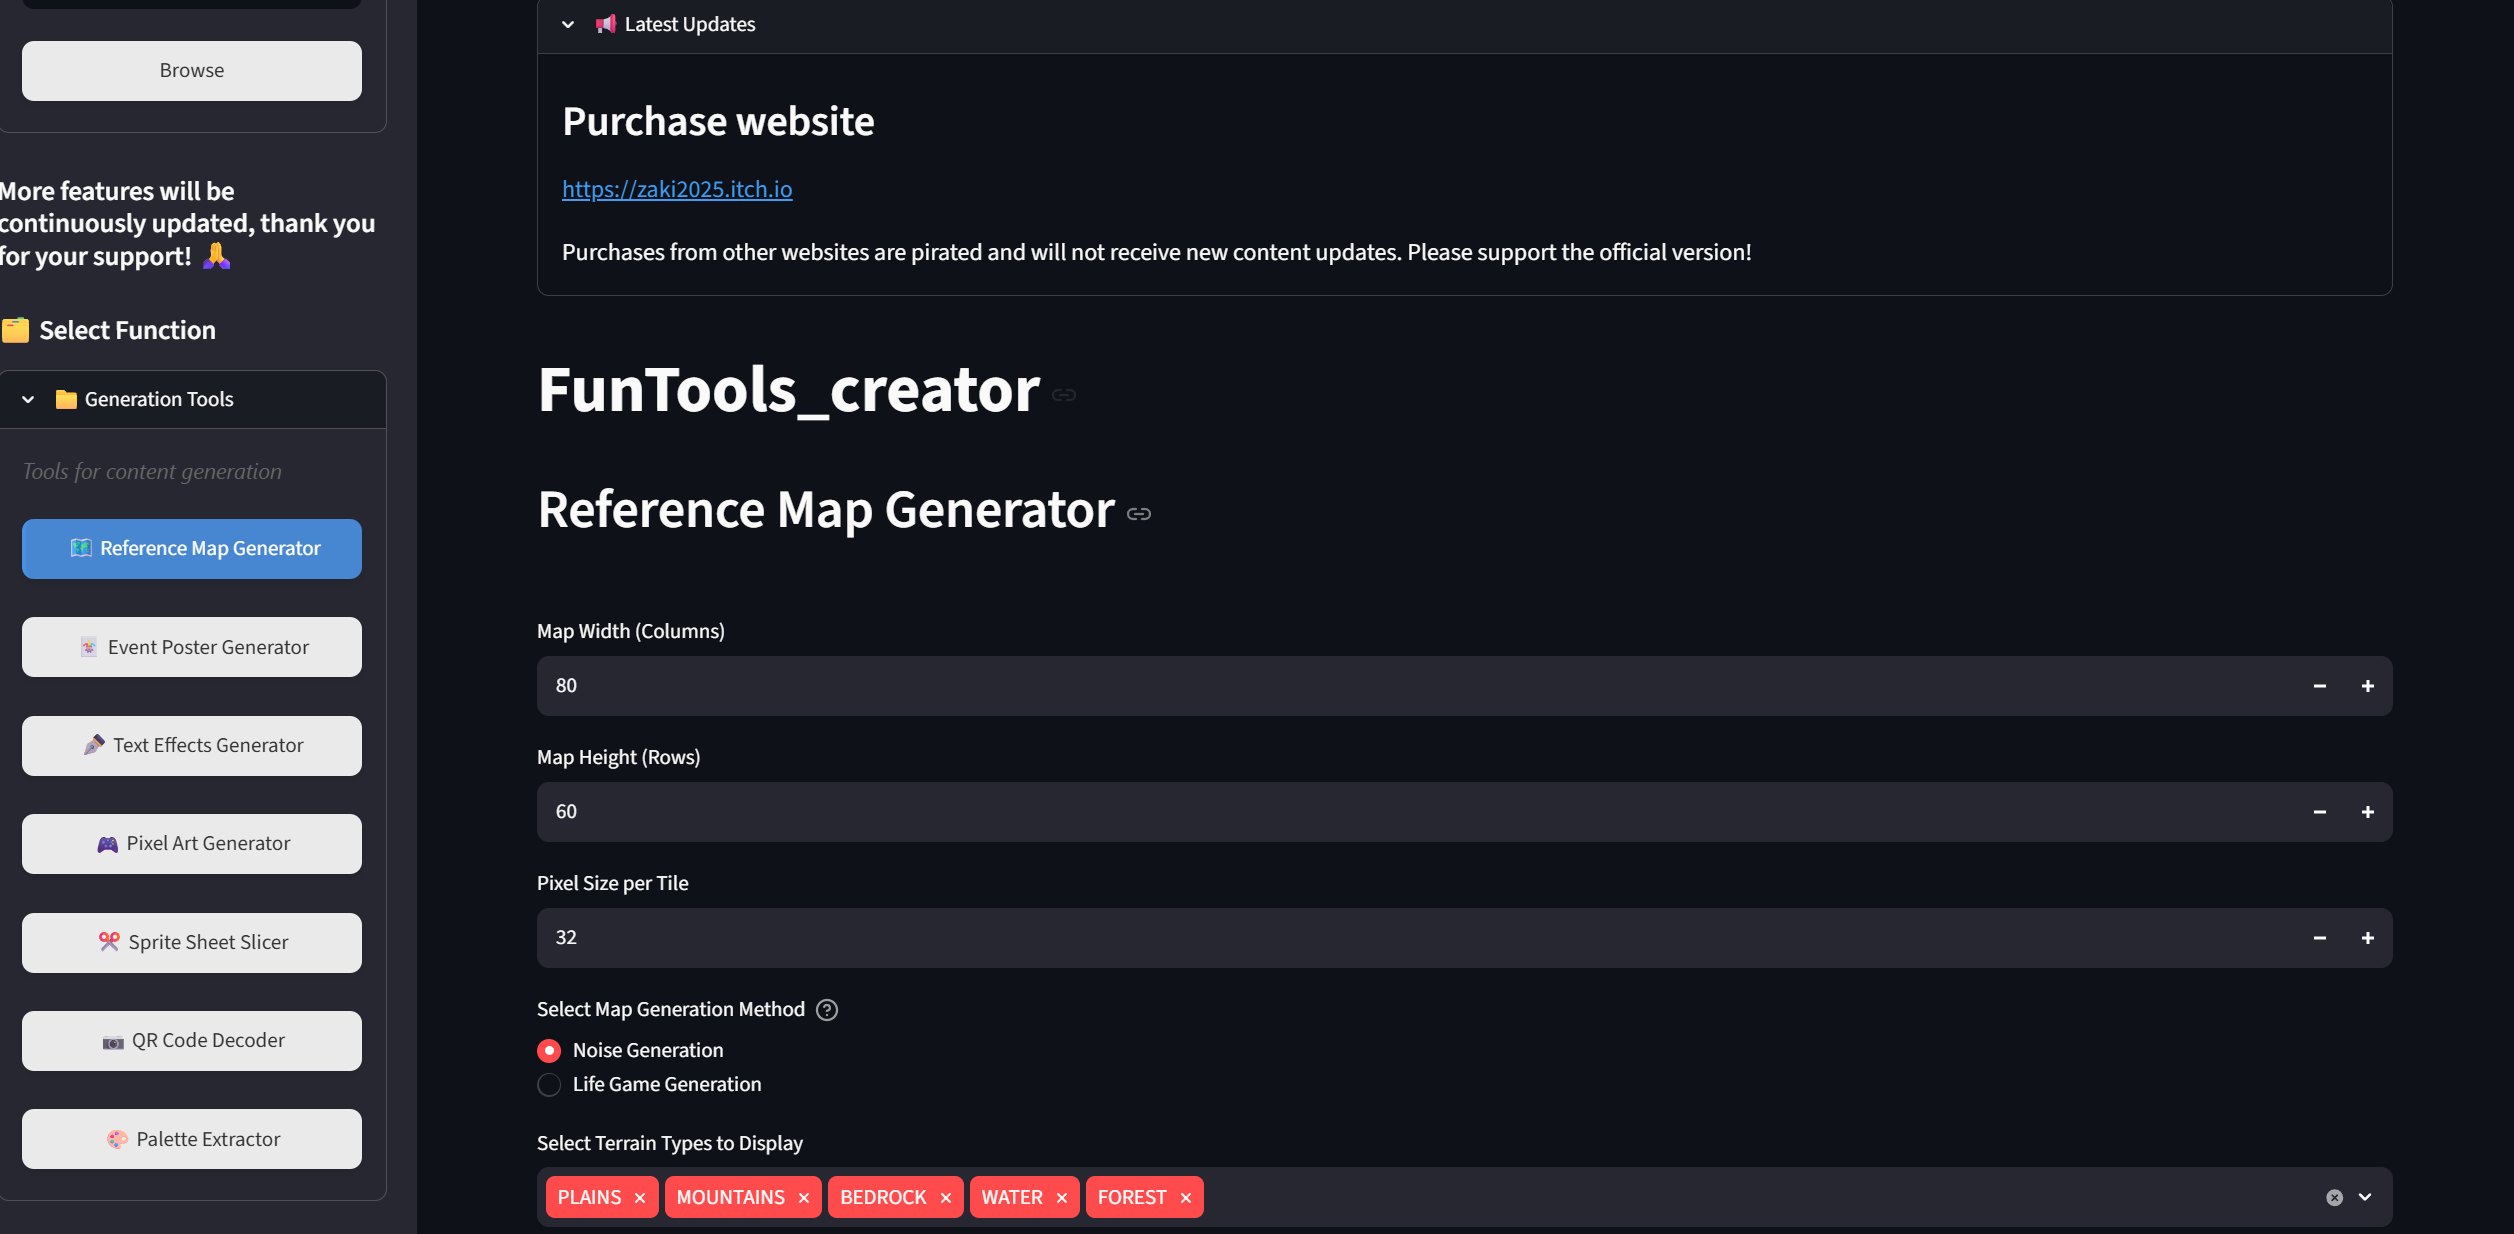Select the Noise Generation radio option

[549, 1051]
